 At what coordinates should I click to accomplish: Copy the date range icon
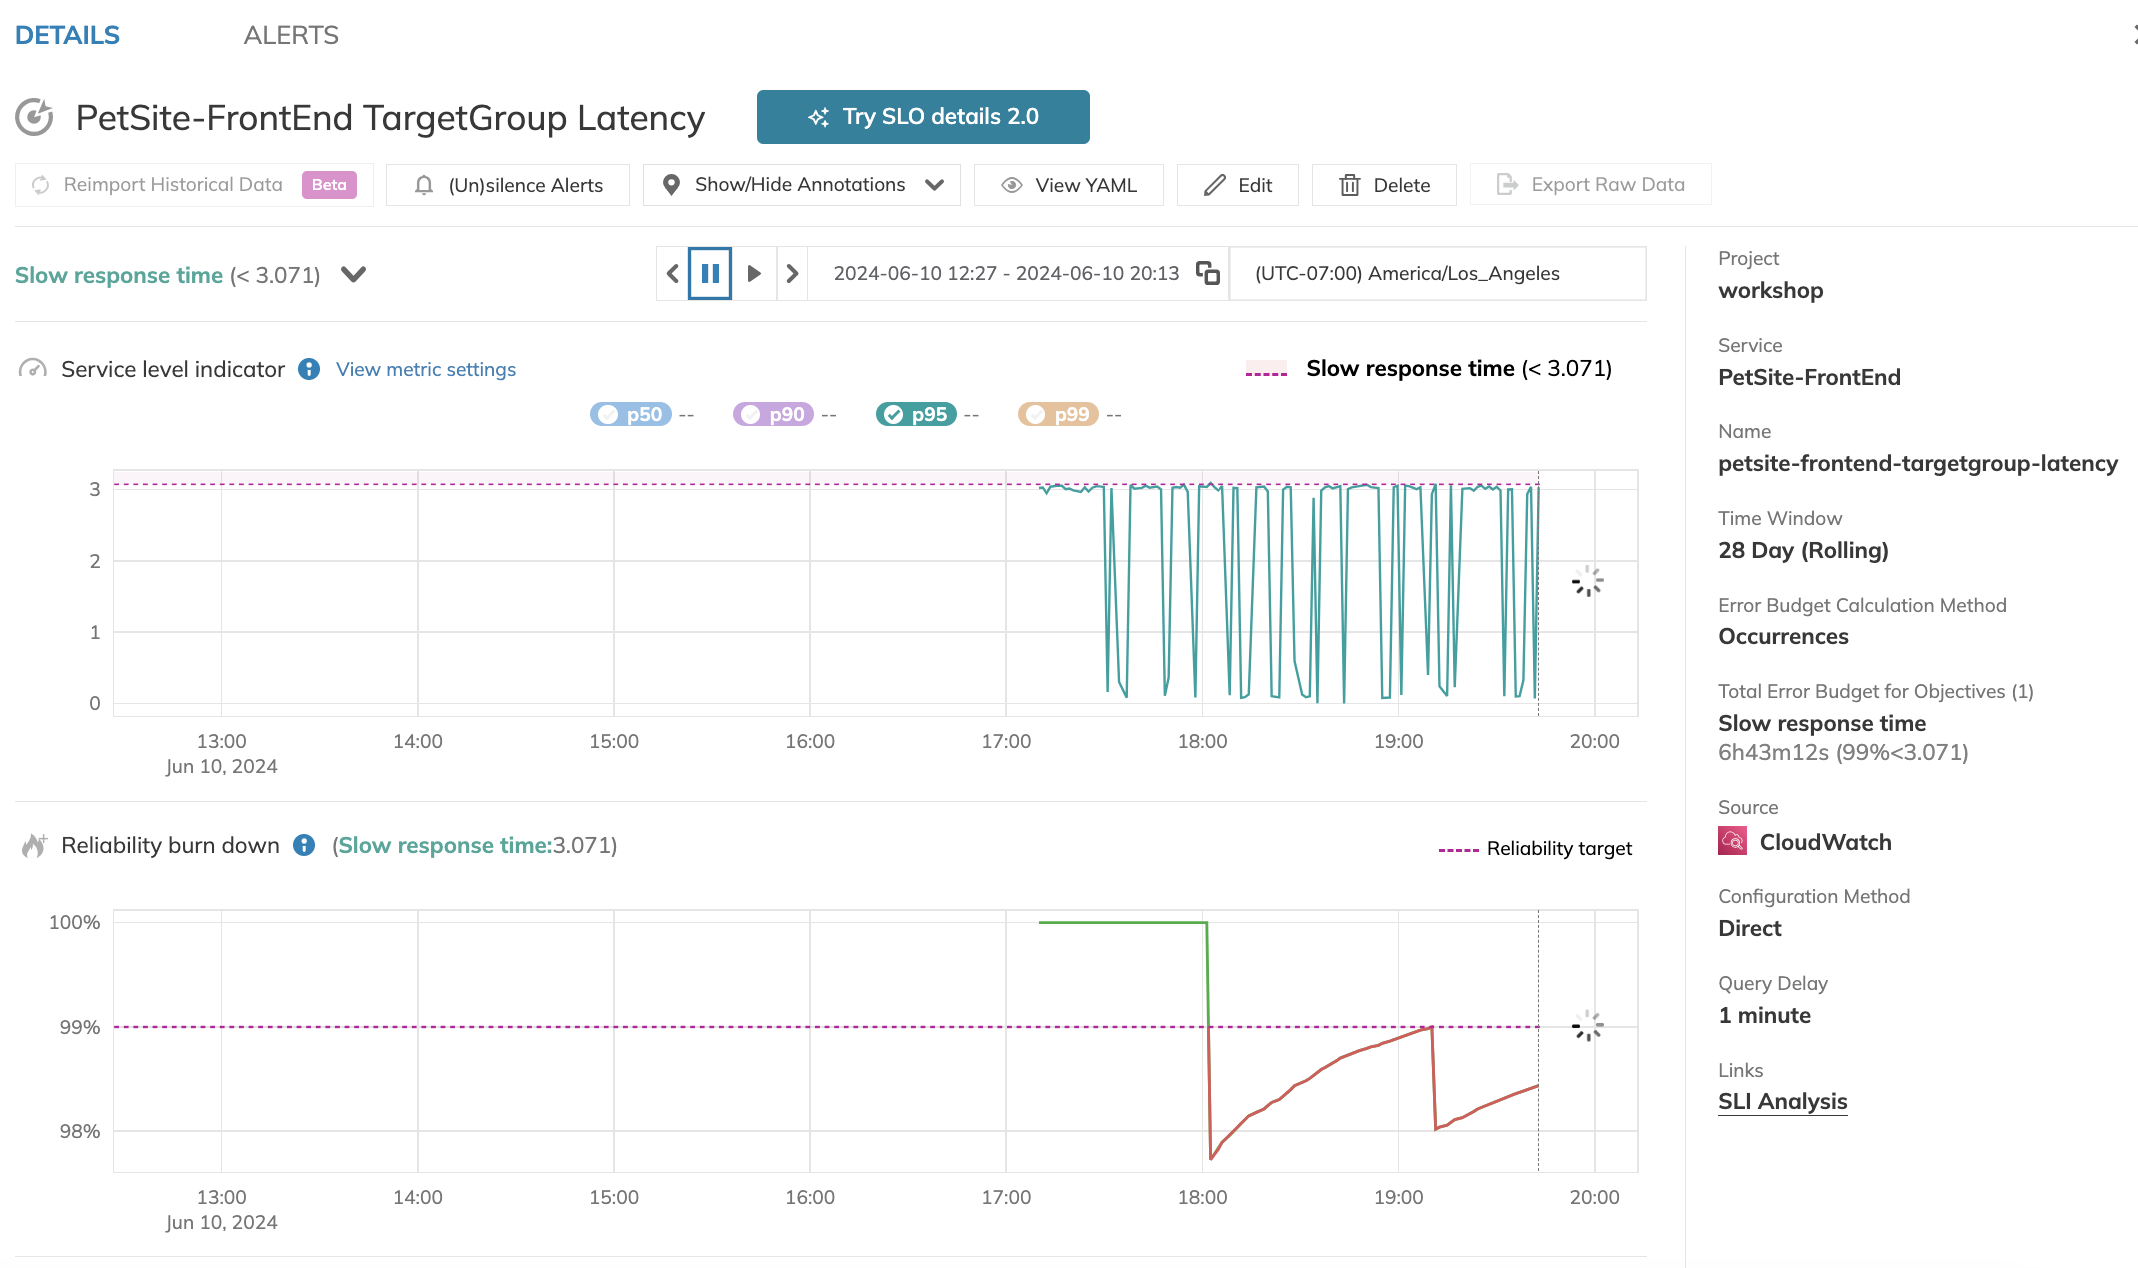[x=1208, y=274]
